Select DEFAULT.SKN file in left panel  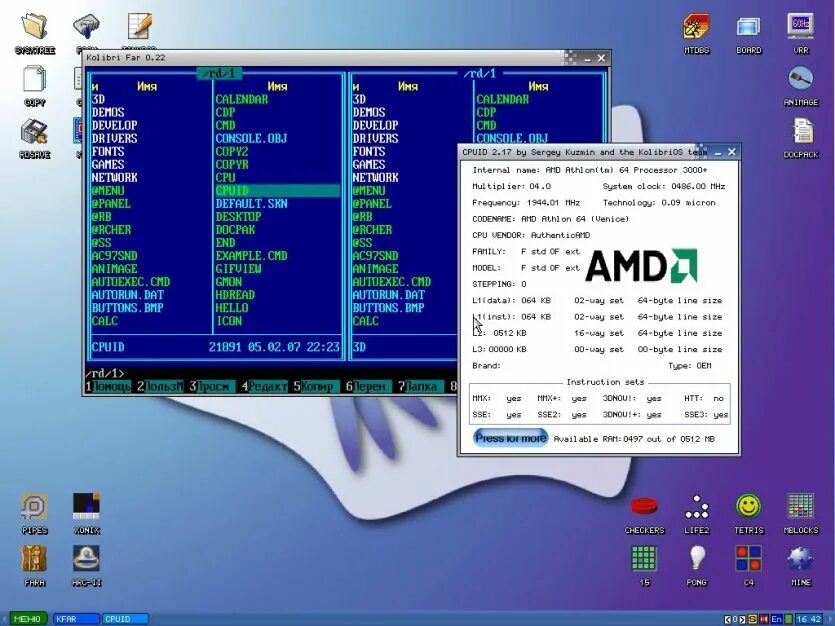click(251, 204)
